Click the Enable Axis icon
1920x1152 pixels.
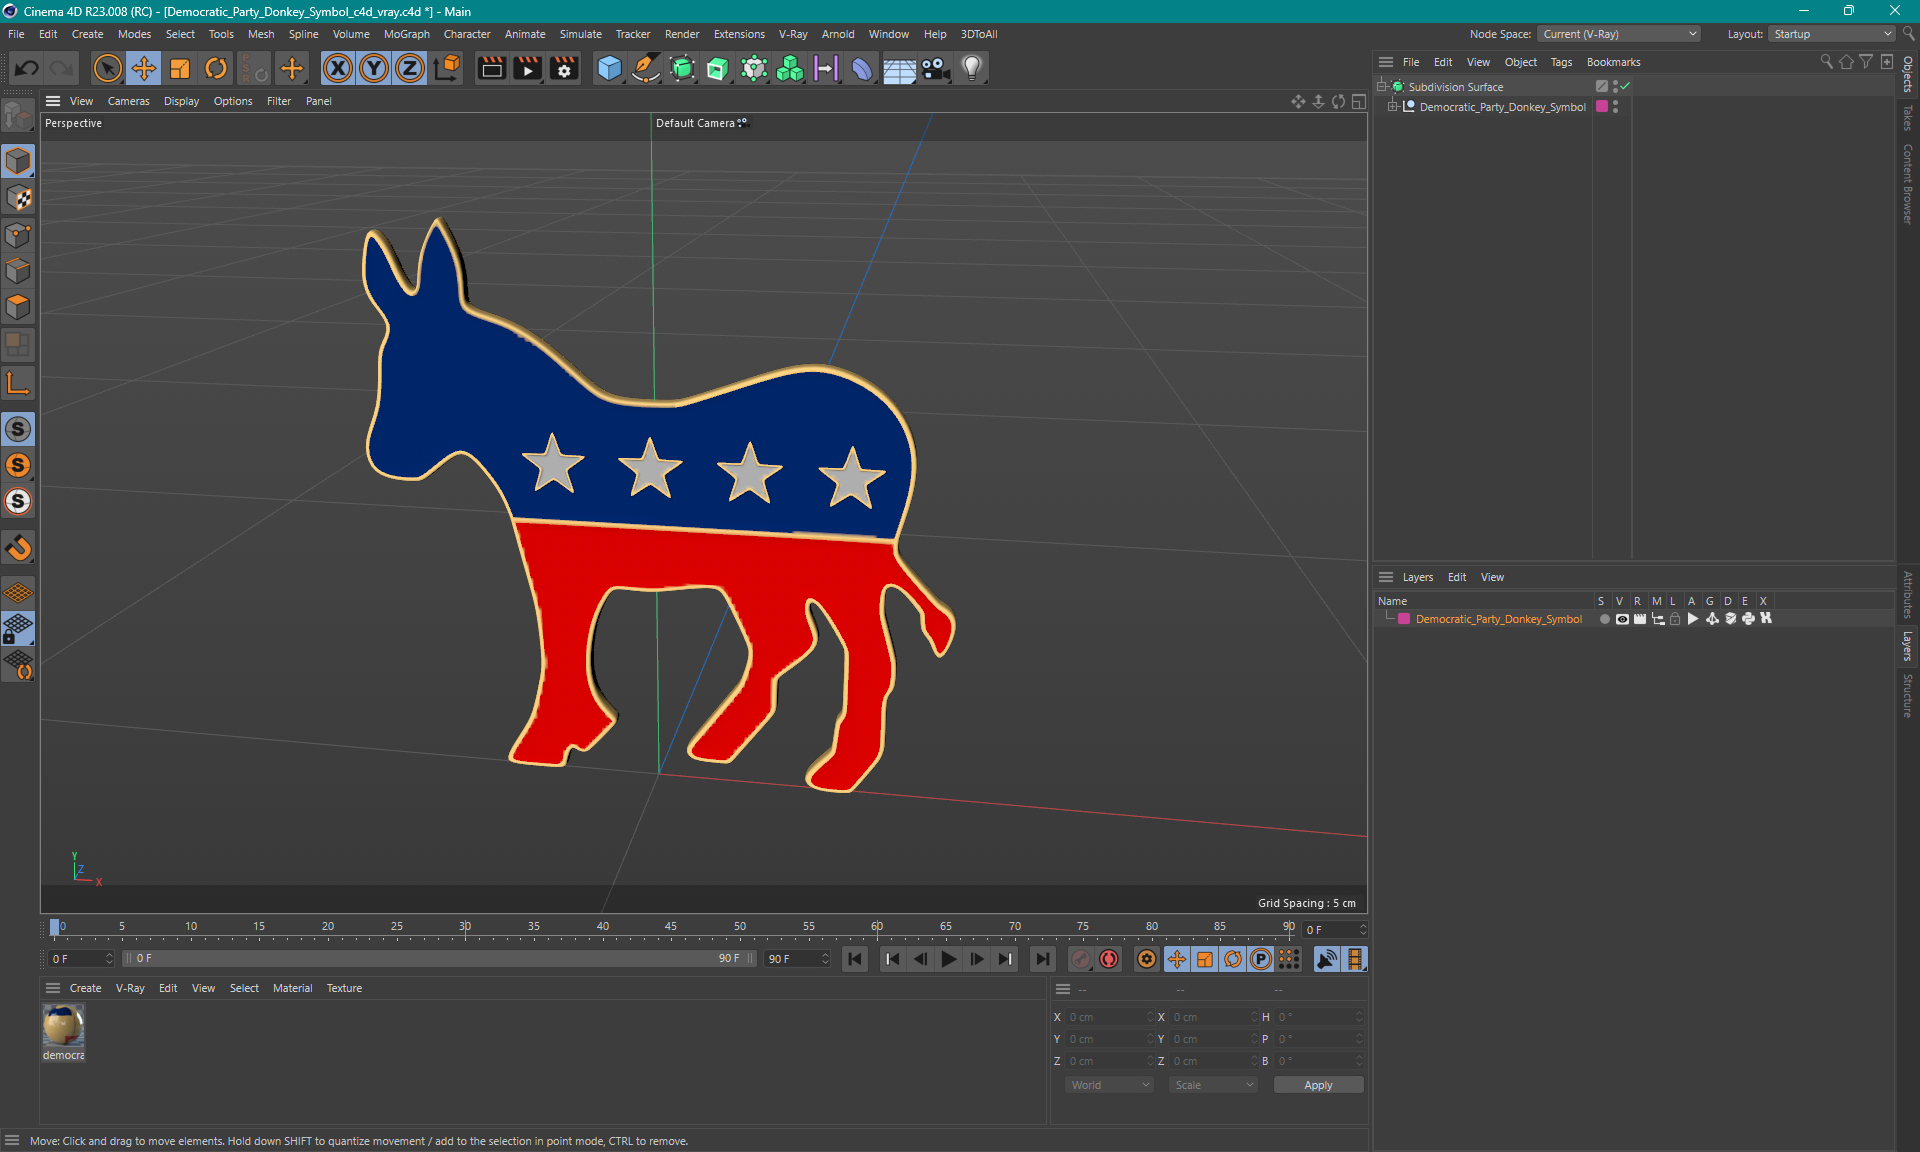[18, 383]
